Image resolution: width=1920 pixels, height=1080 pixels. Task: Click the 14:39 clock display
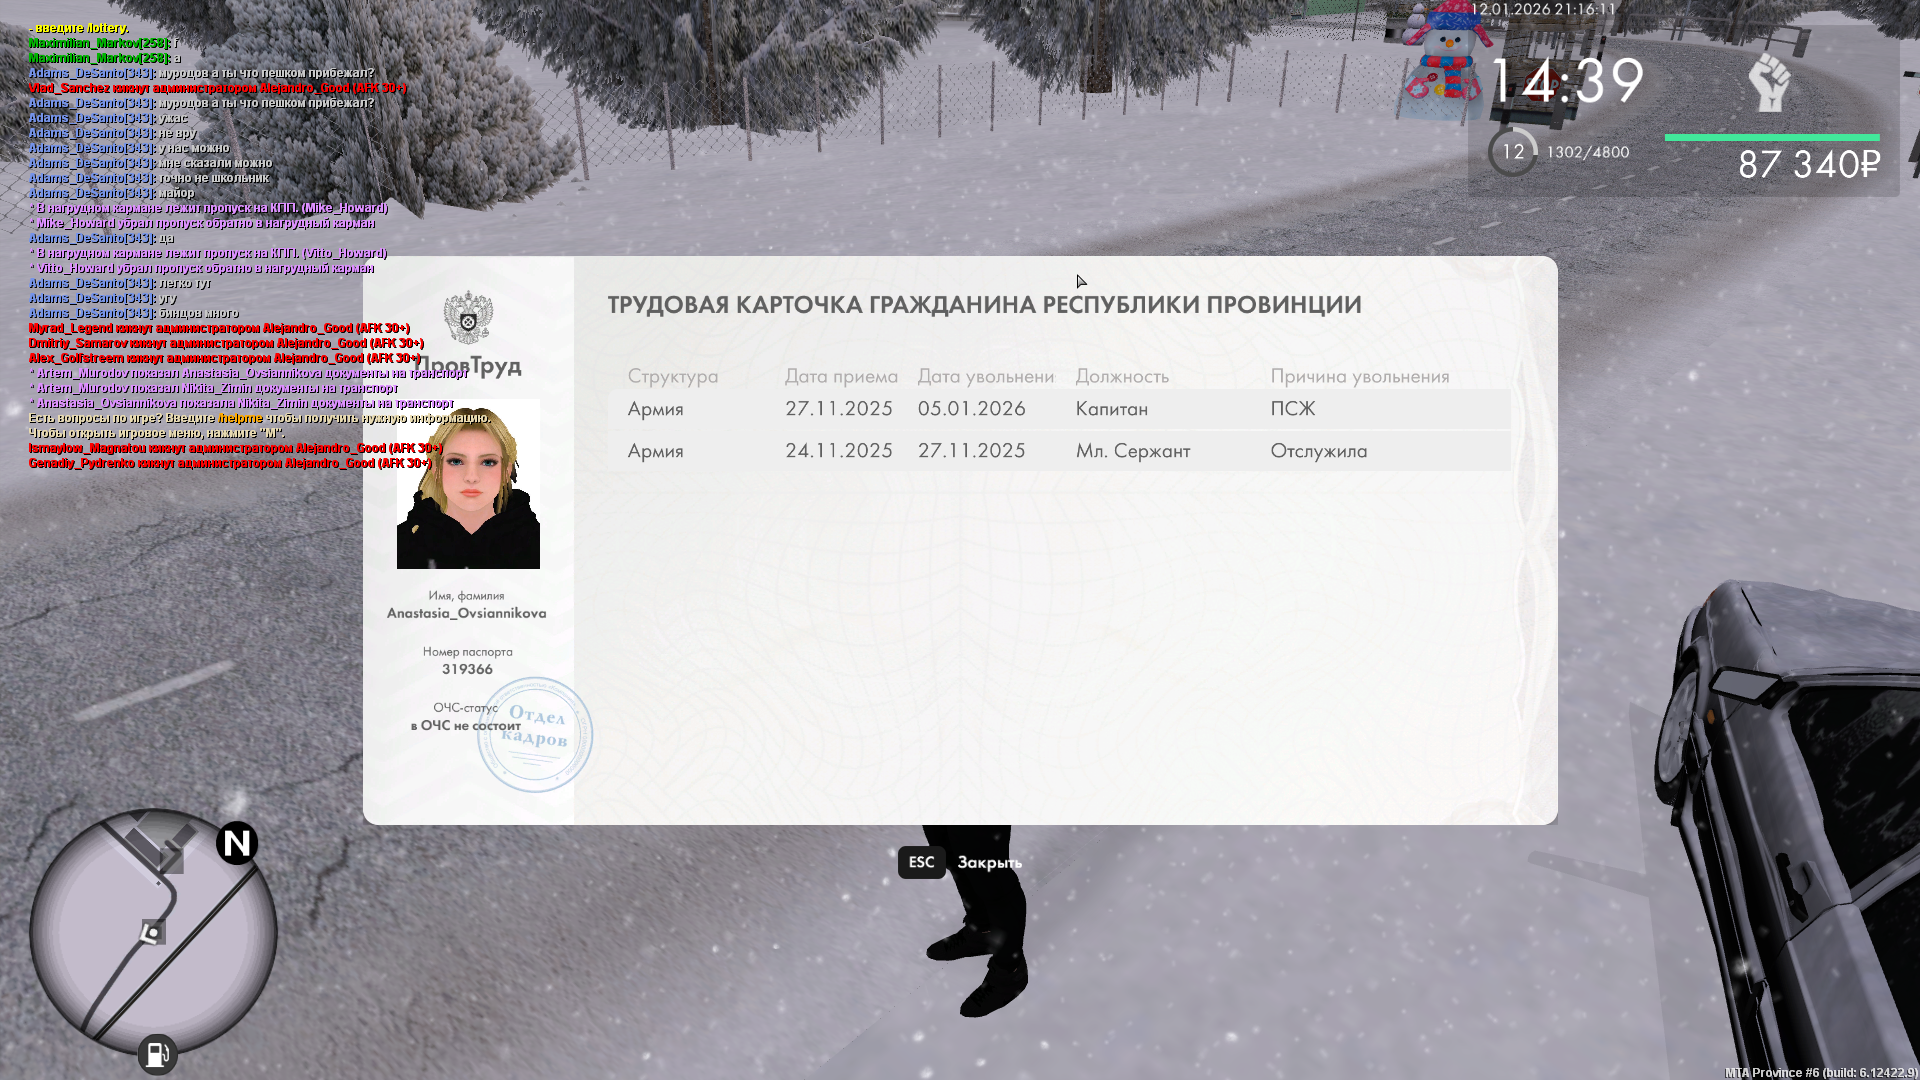[1566, 78]
